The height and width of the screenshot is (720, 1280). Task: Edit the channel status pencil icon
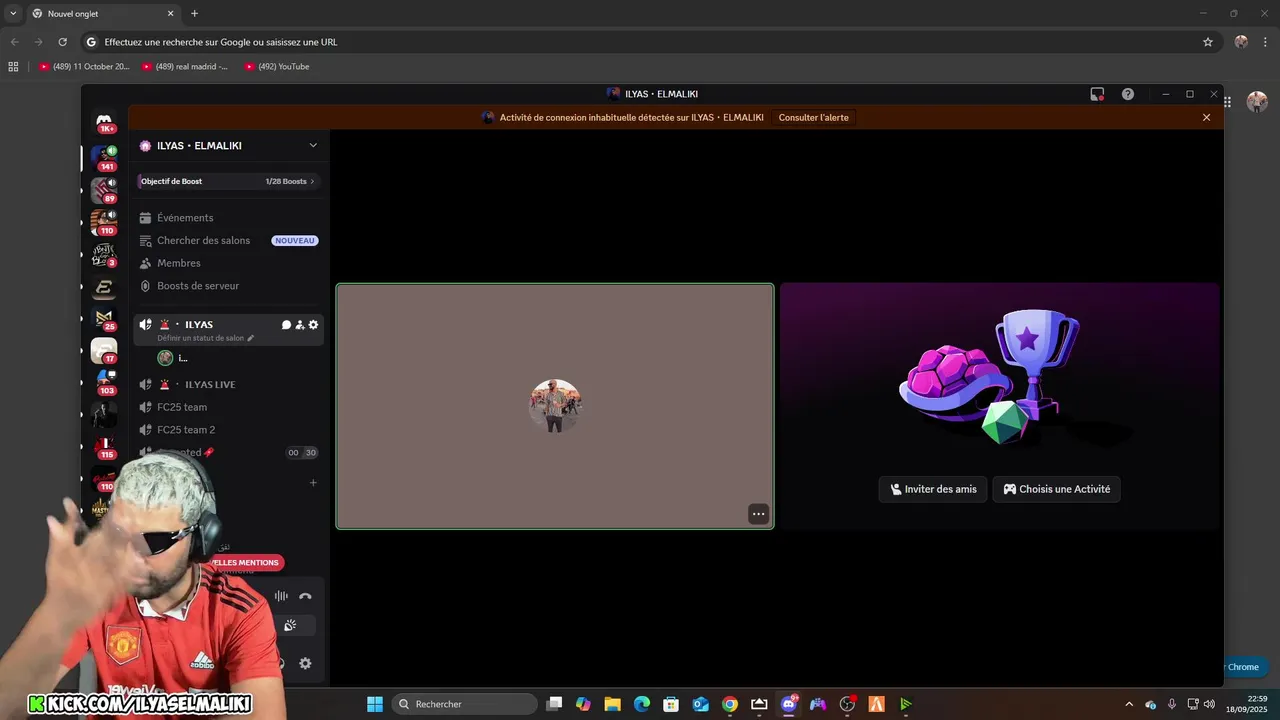[x=251, y=338]
